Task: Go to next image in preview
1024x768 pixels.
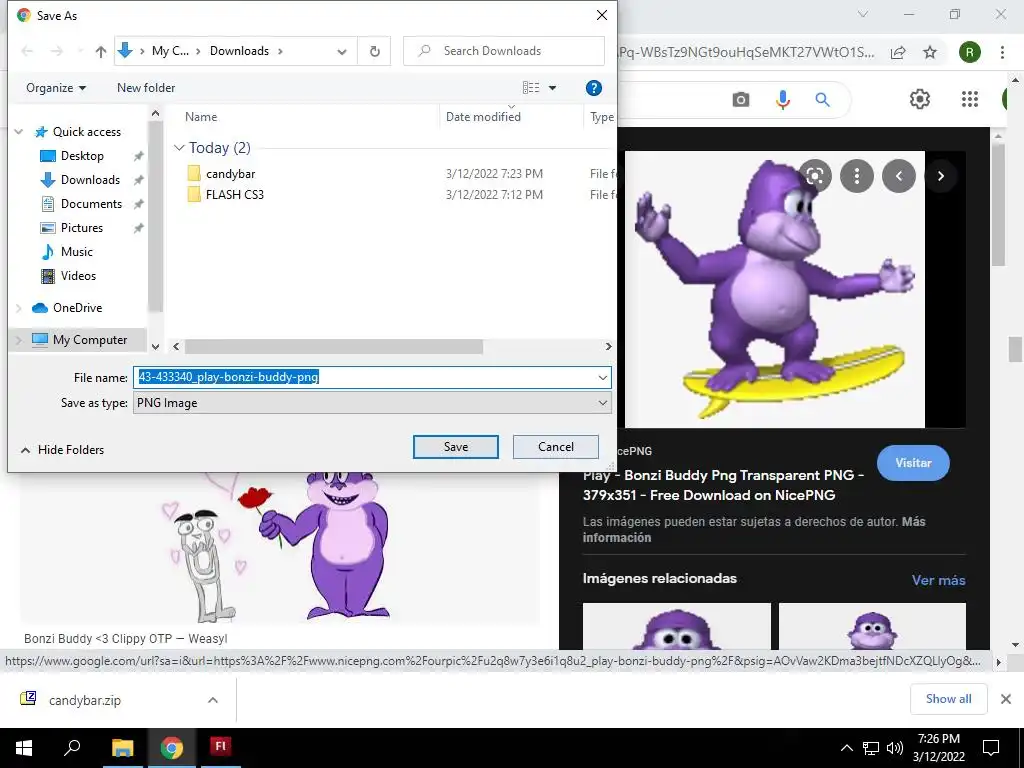Action: [940, 176]
